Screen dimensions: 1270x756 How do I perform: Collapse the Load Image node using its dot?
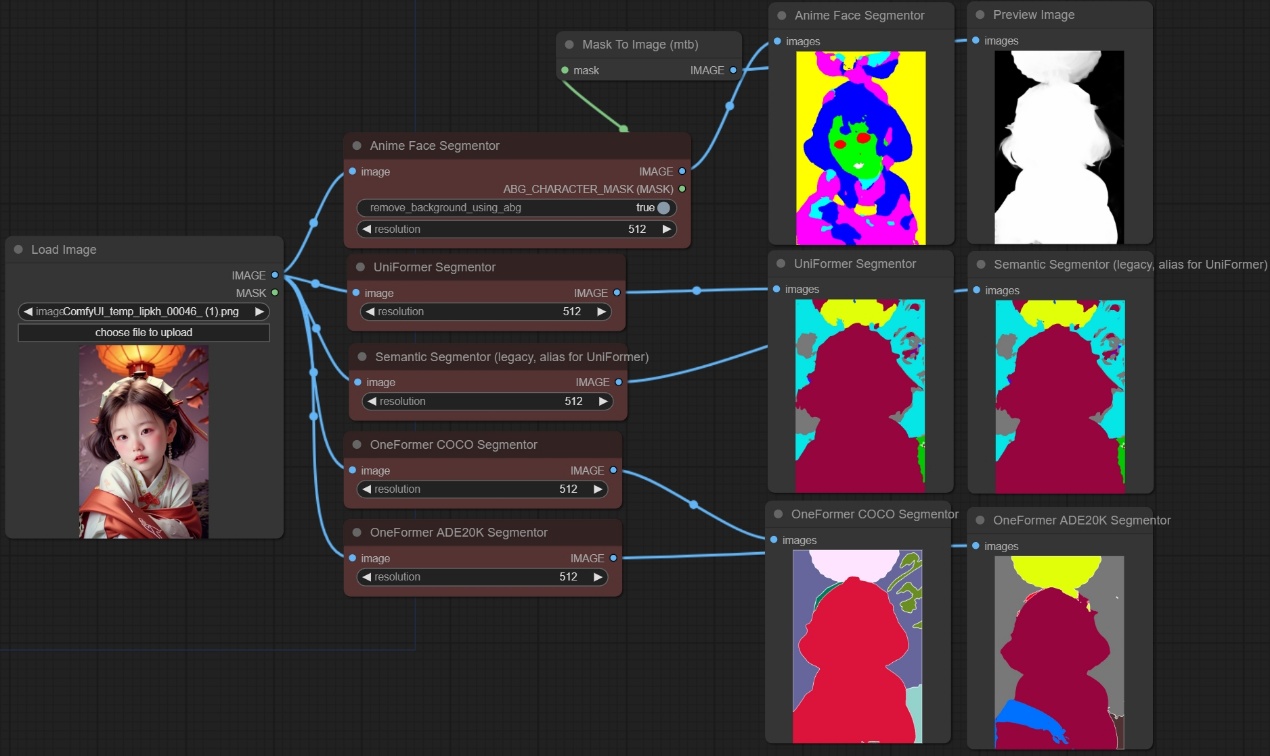tap(18, 250)
